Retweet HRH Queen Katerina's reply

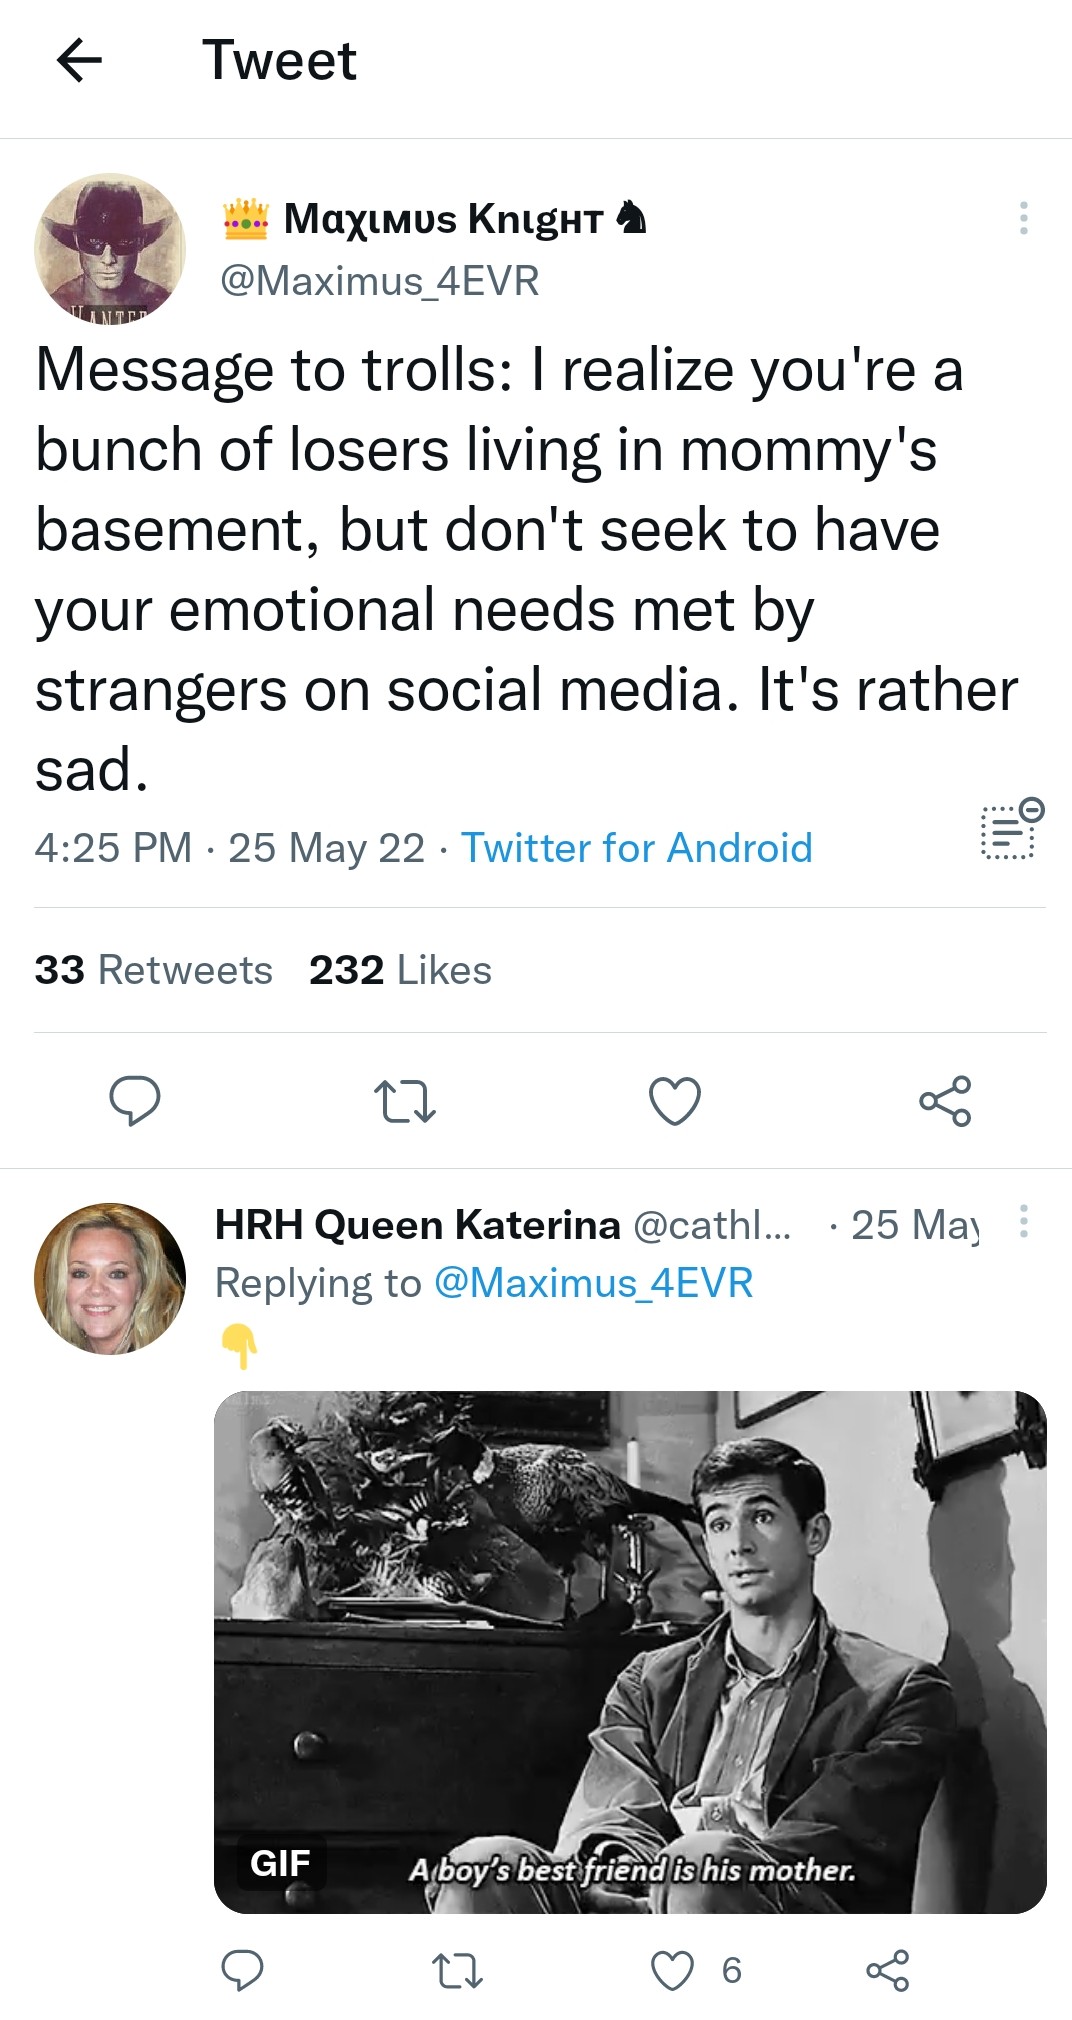457,1970
